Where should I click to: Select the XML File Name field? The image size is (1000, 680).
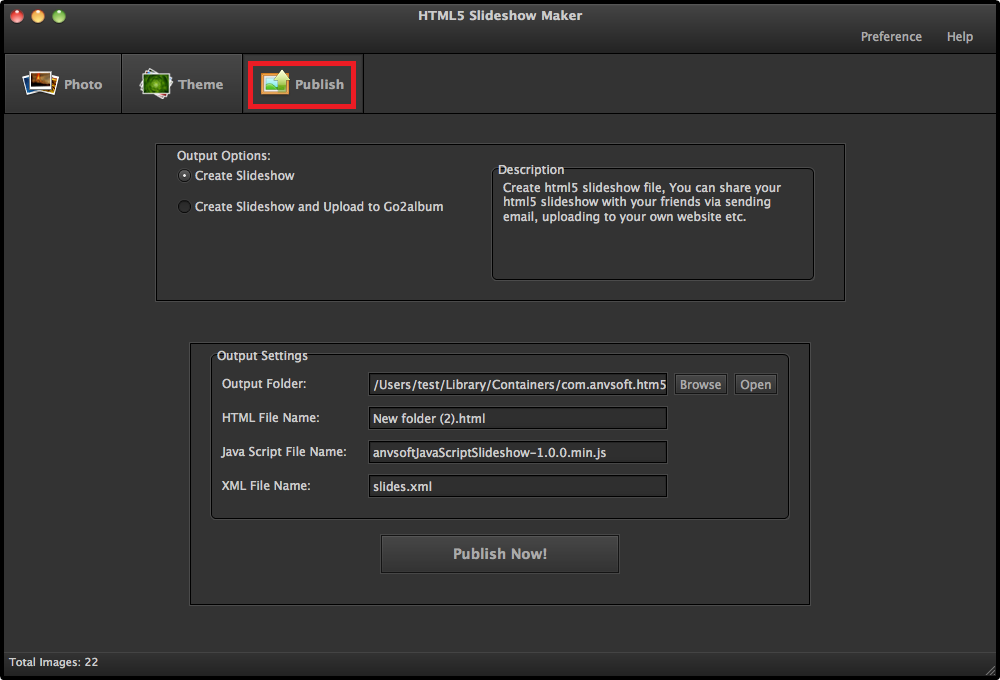[x=517, y=486]
